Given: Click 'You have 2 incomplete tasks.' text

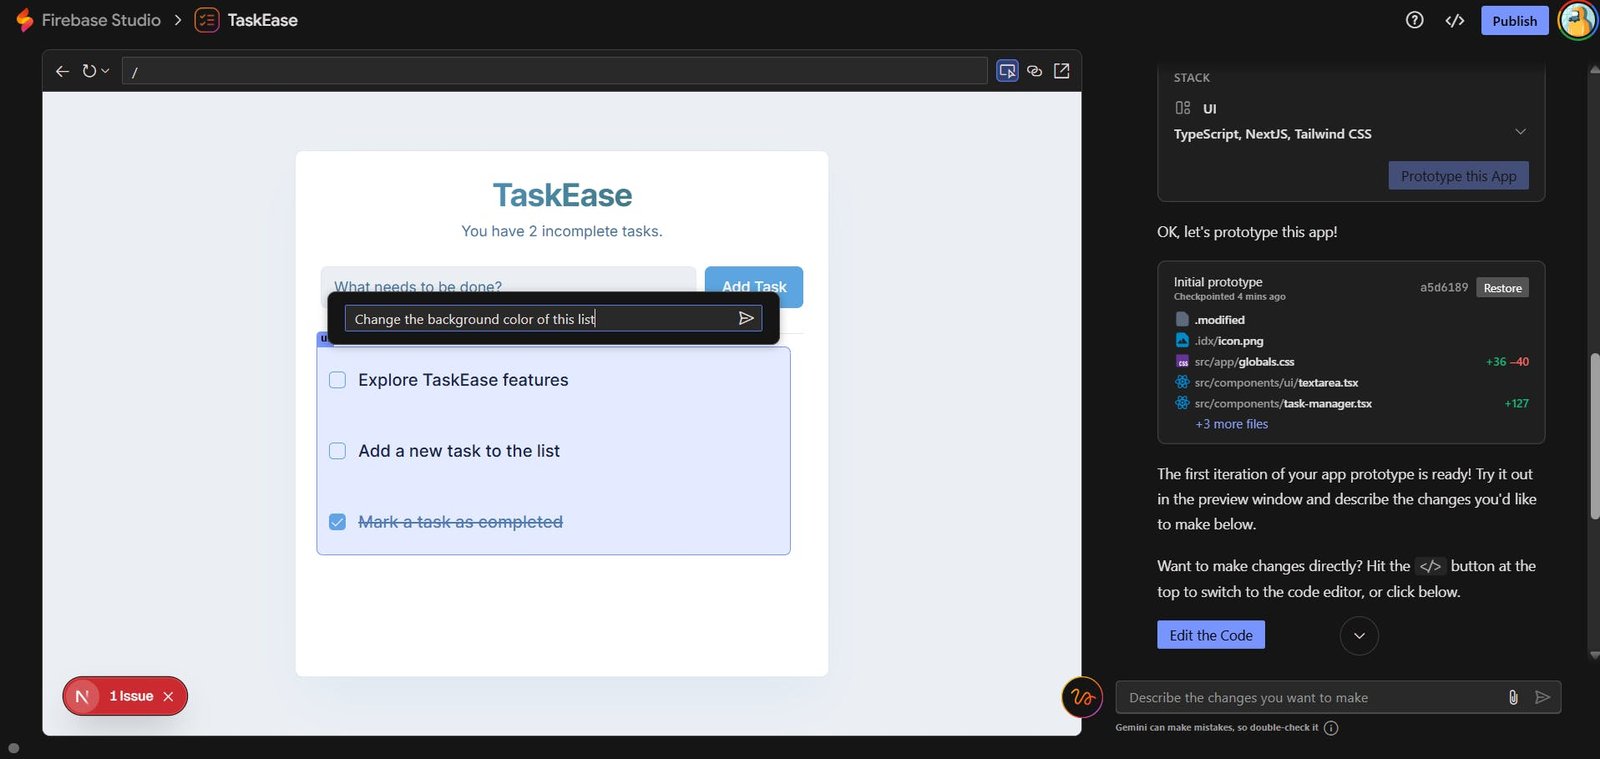Looking at the screenshot, I should tap(562, 231).
